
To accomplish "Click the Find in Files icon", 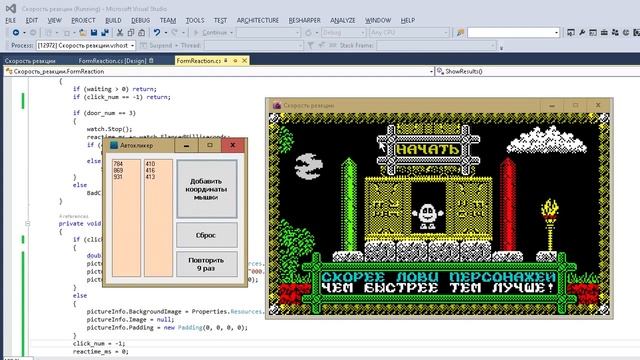I will (x=460, y=33).
